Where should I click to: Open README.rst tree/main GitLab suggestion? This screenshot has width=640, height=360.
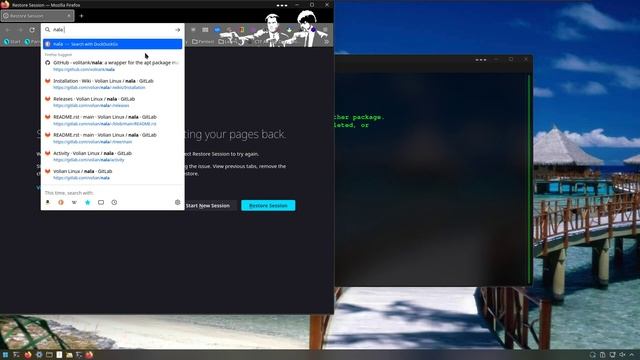click(x=113, y=138)
